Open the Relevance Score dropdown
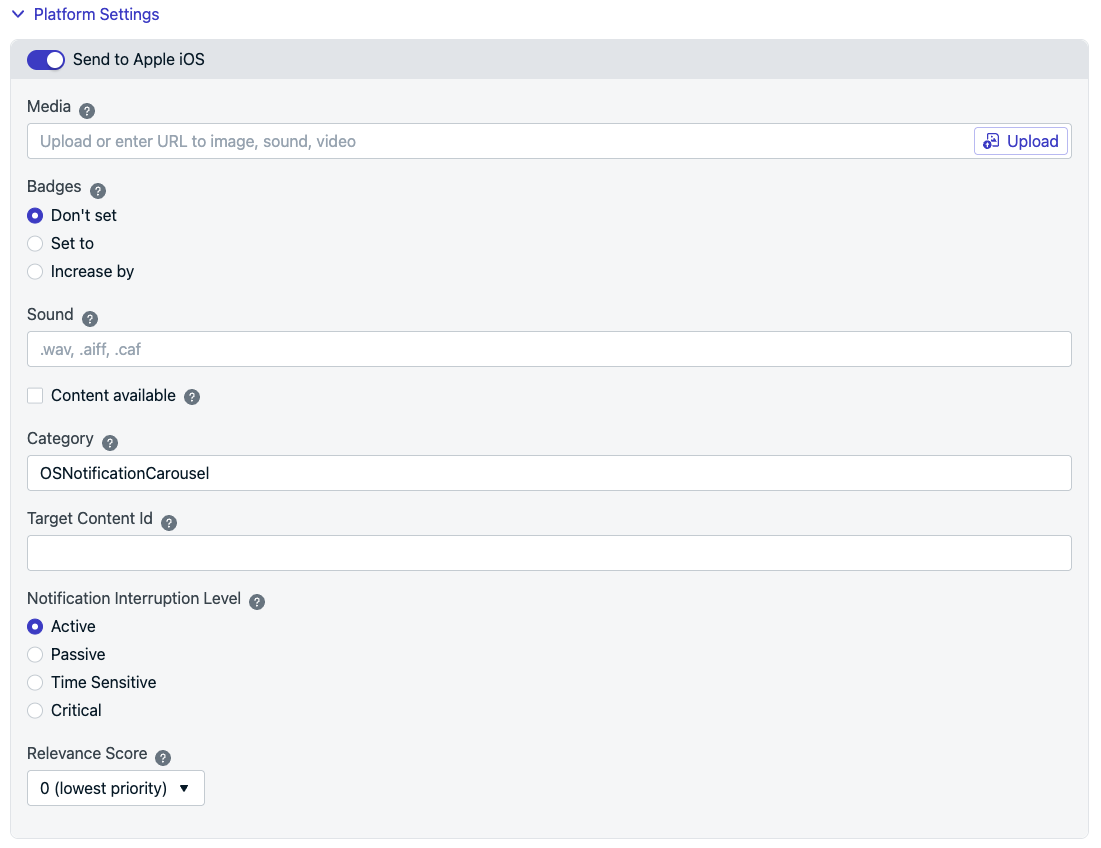 point(116,788)
